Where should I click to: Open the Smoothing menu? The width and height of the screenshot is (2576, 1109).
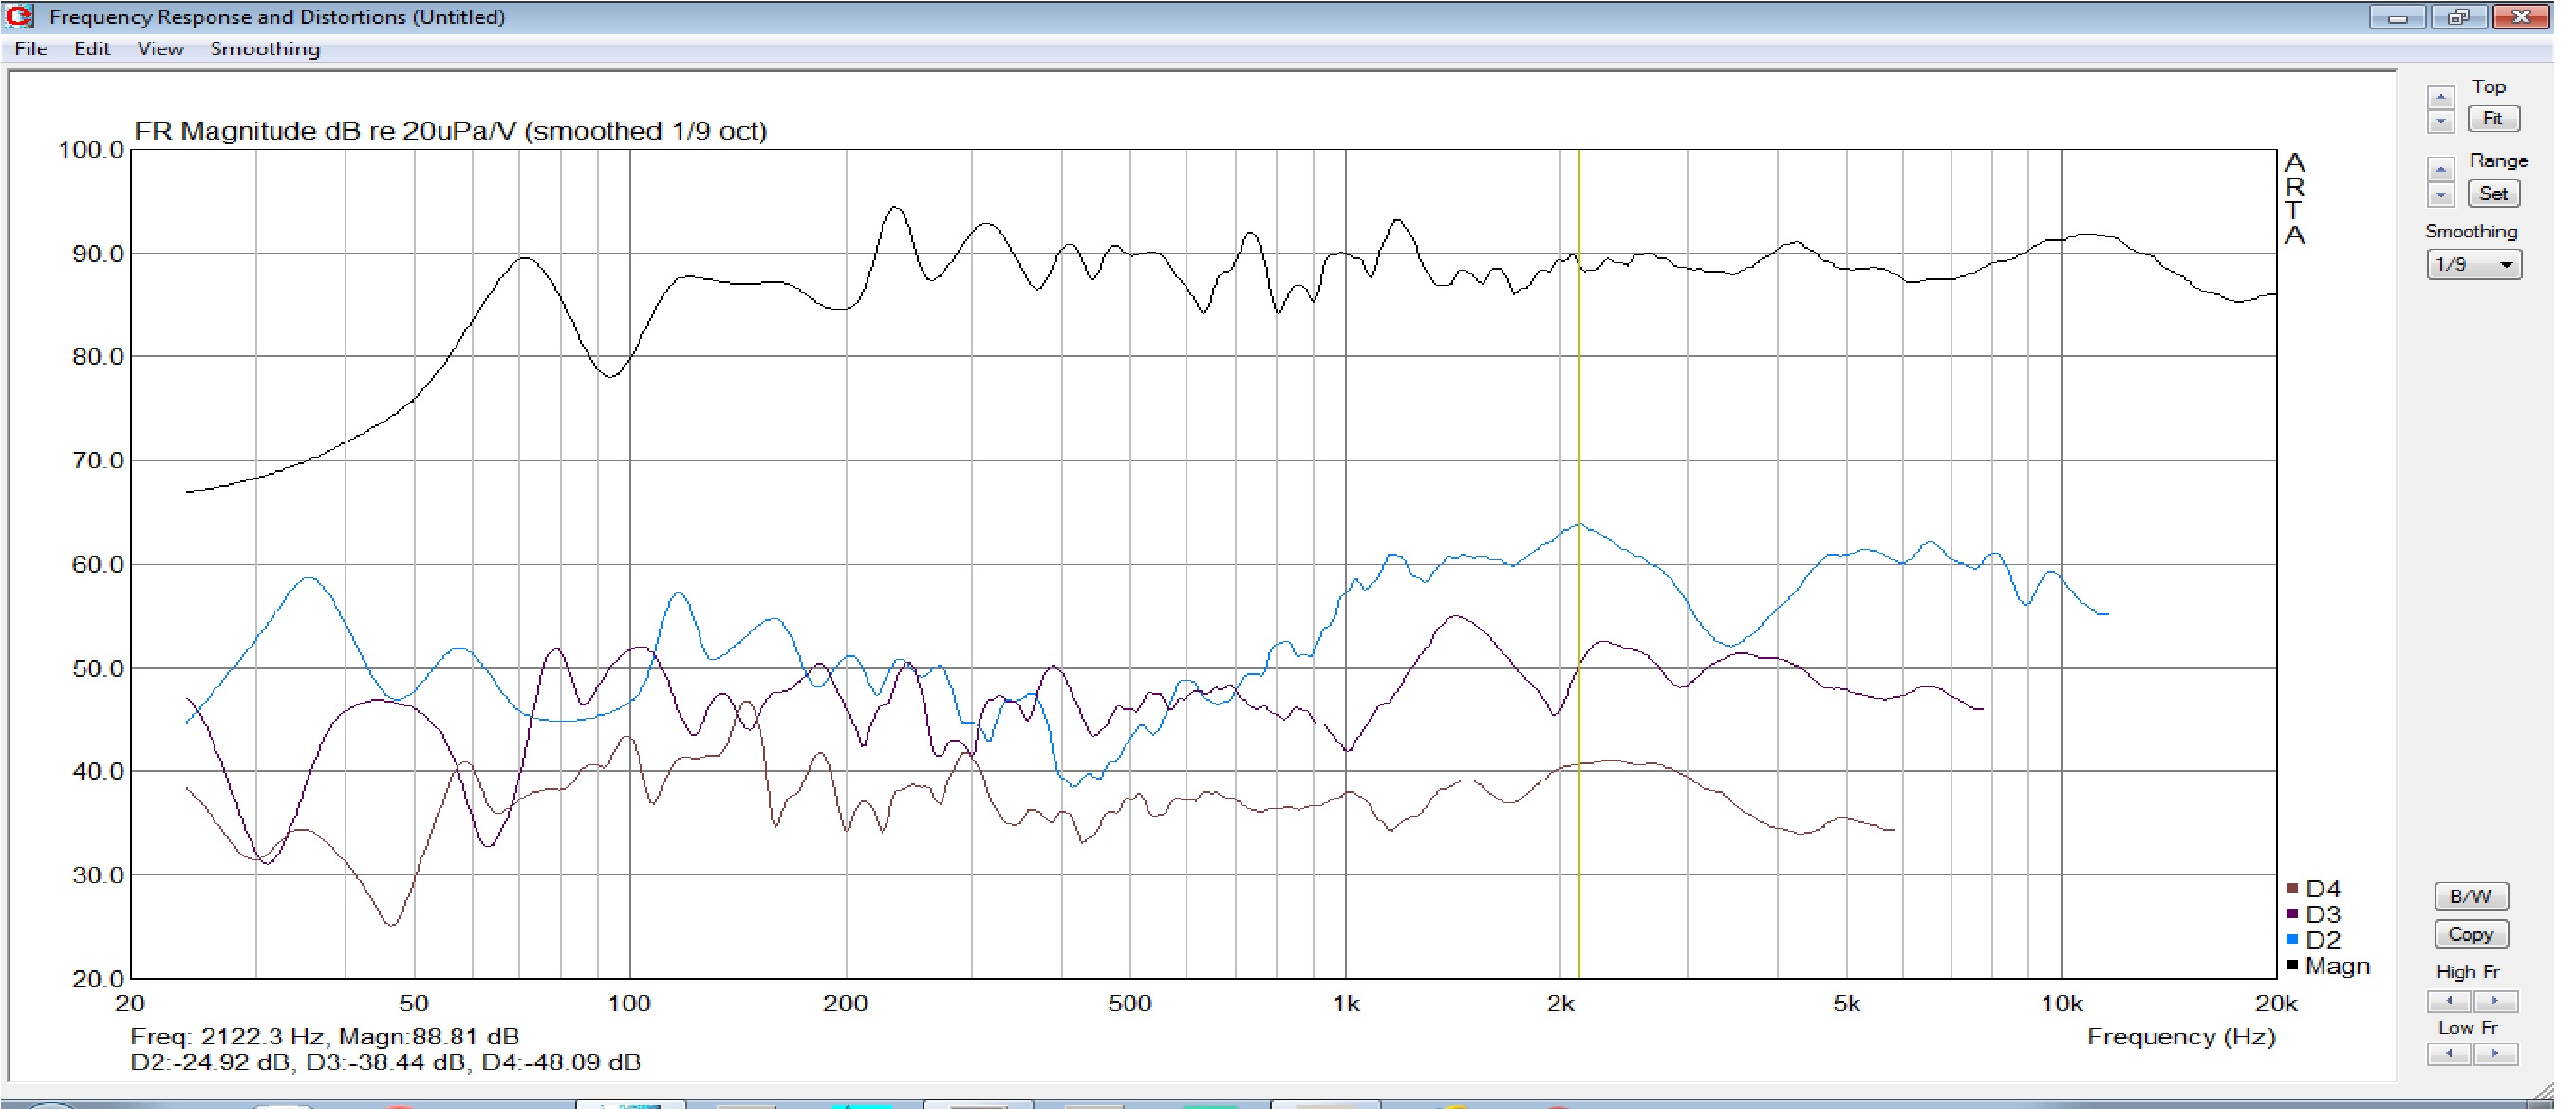point(265,49)
